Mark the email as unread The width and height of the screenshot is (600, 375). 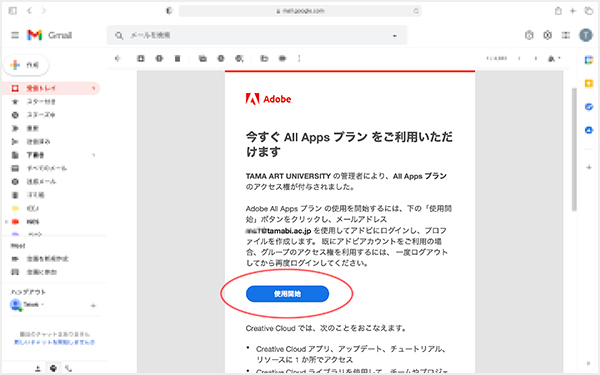(202, 59)
